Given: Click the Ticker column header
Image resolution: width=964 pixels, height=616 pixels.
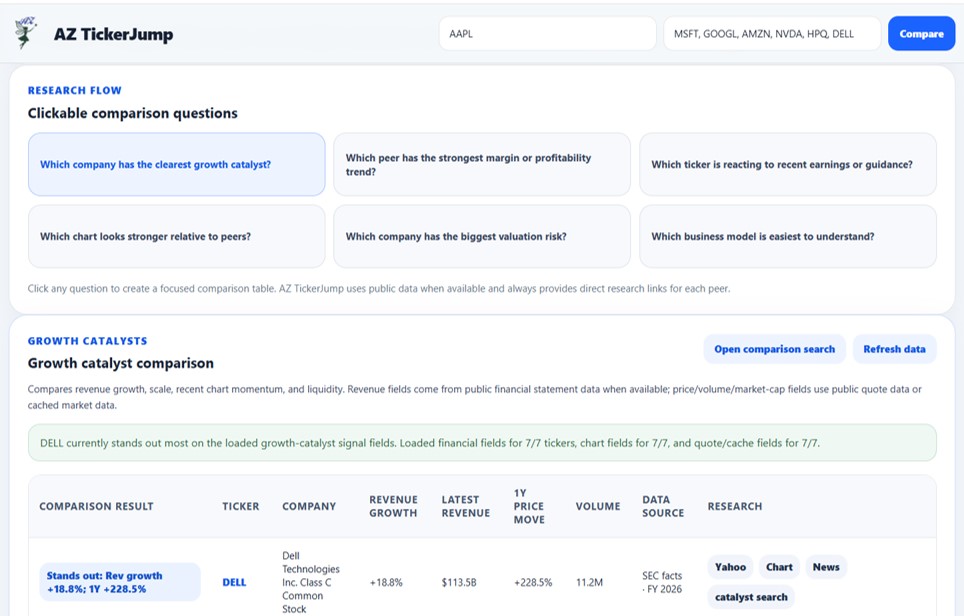Looking at the screenshot, I should click(240, 506).
